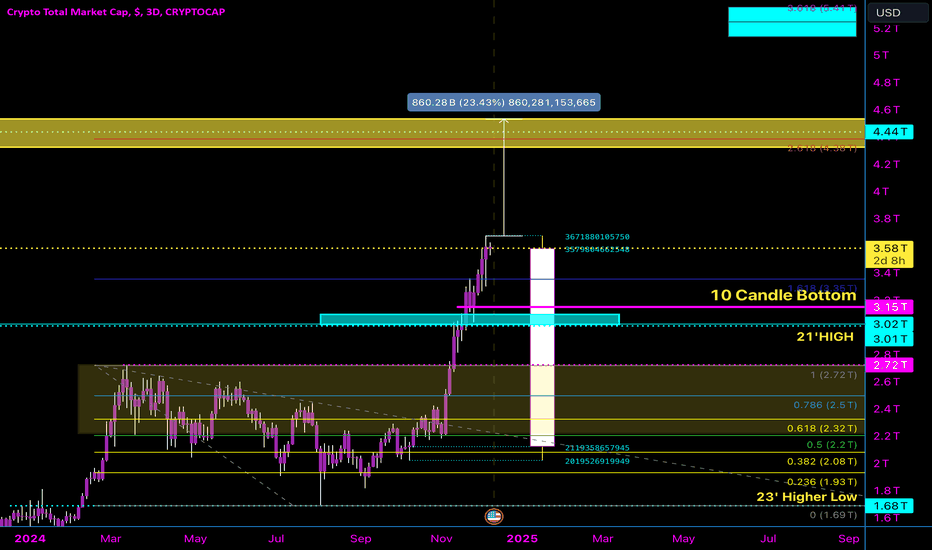
Task: Open the USD currency selector
Action: (x=898, y=12)
